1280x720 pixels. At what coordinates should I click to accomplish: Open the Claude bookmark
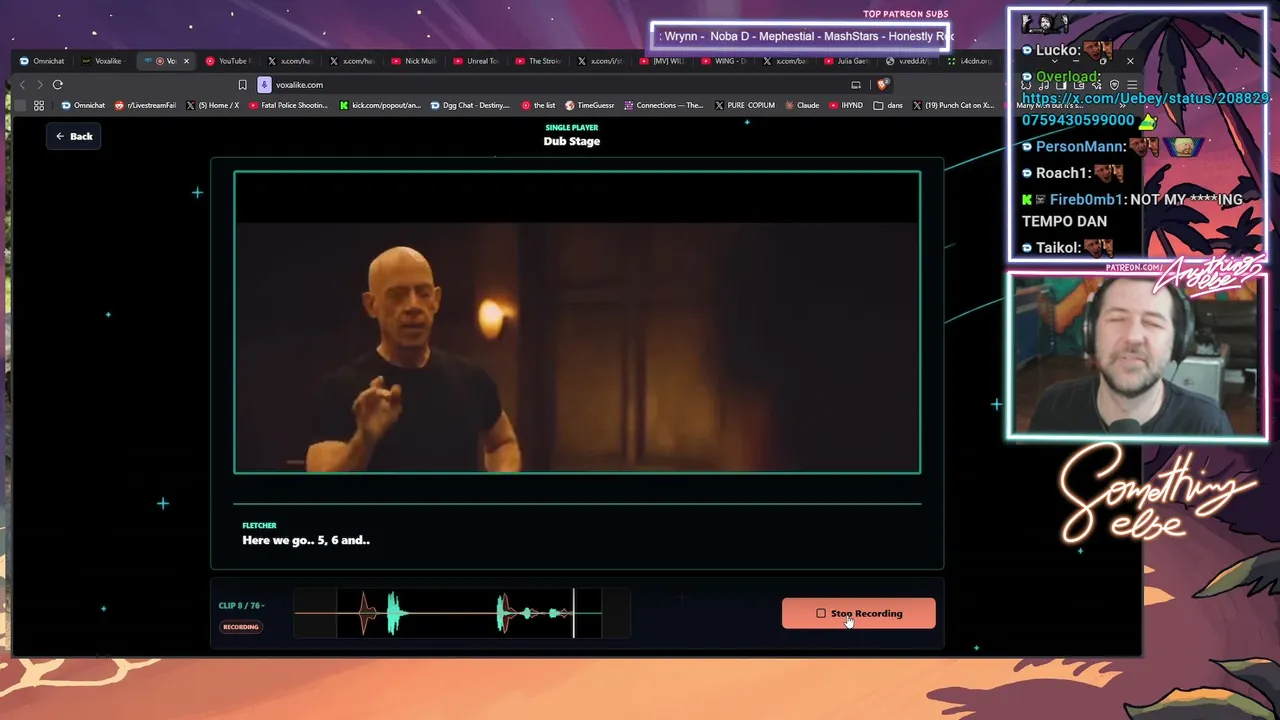click(x=802, y=105)
